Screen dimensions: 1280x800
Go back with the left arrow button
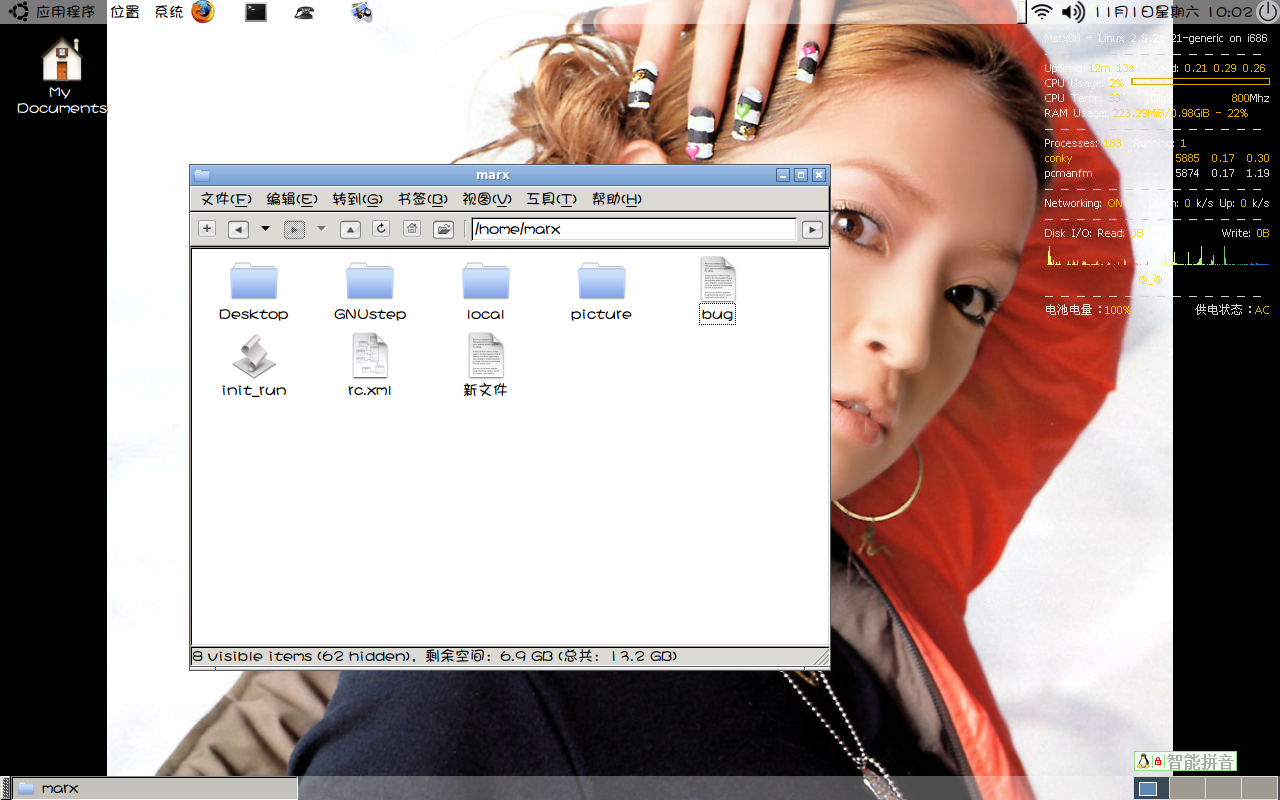click(x=238, y=229)
